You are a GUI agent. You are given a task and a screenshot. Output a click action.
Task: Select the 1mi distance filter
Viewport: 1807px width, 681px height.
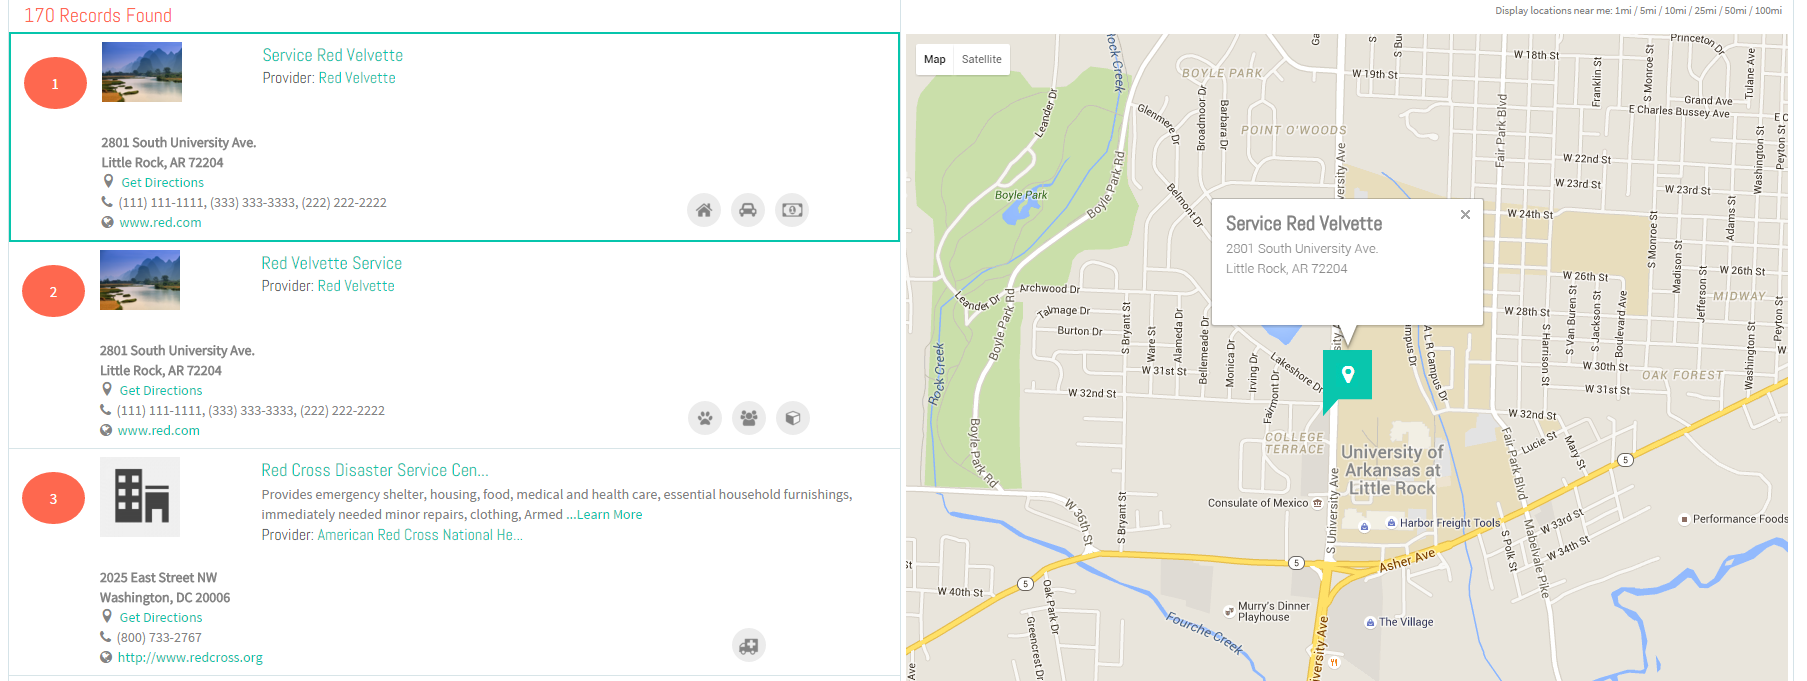click(x=1623, y=11)
